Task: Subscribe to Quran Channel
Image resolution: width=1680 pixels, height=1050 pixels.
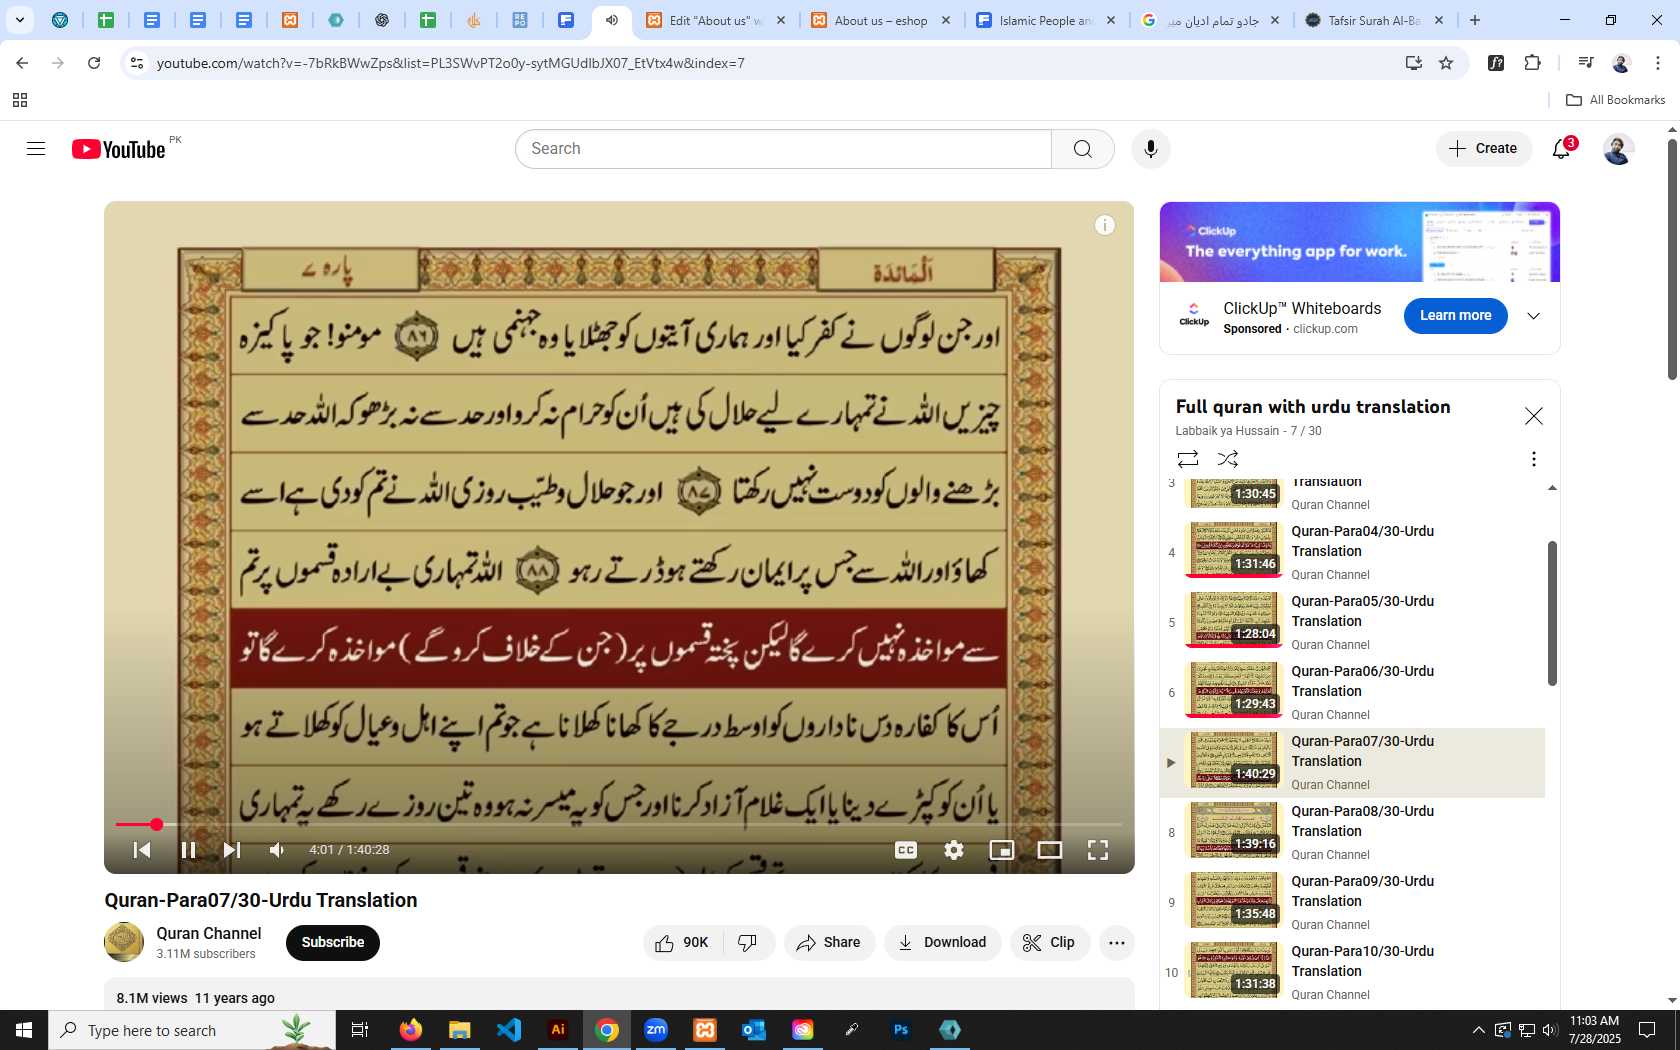Action: (x=333, y=943)
